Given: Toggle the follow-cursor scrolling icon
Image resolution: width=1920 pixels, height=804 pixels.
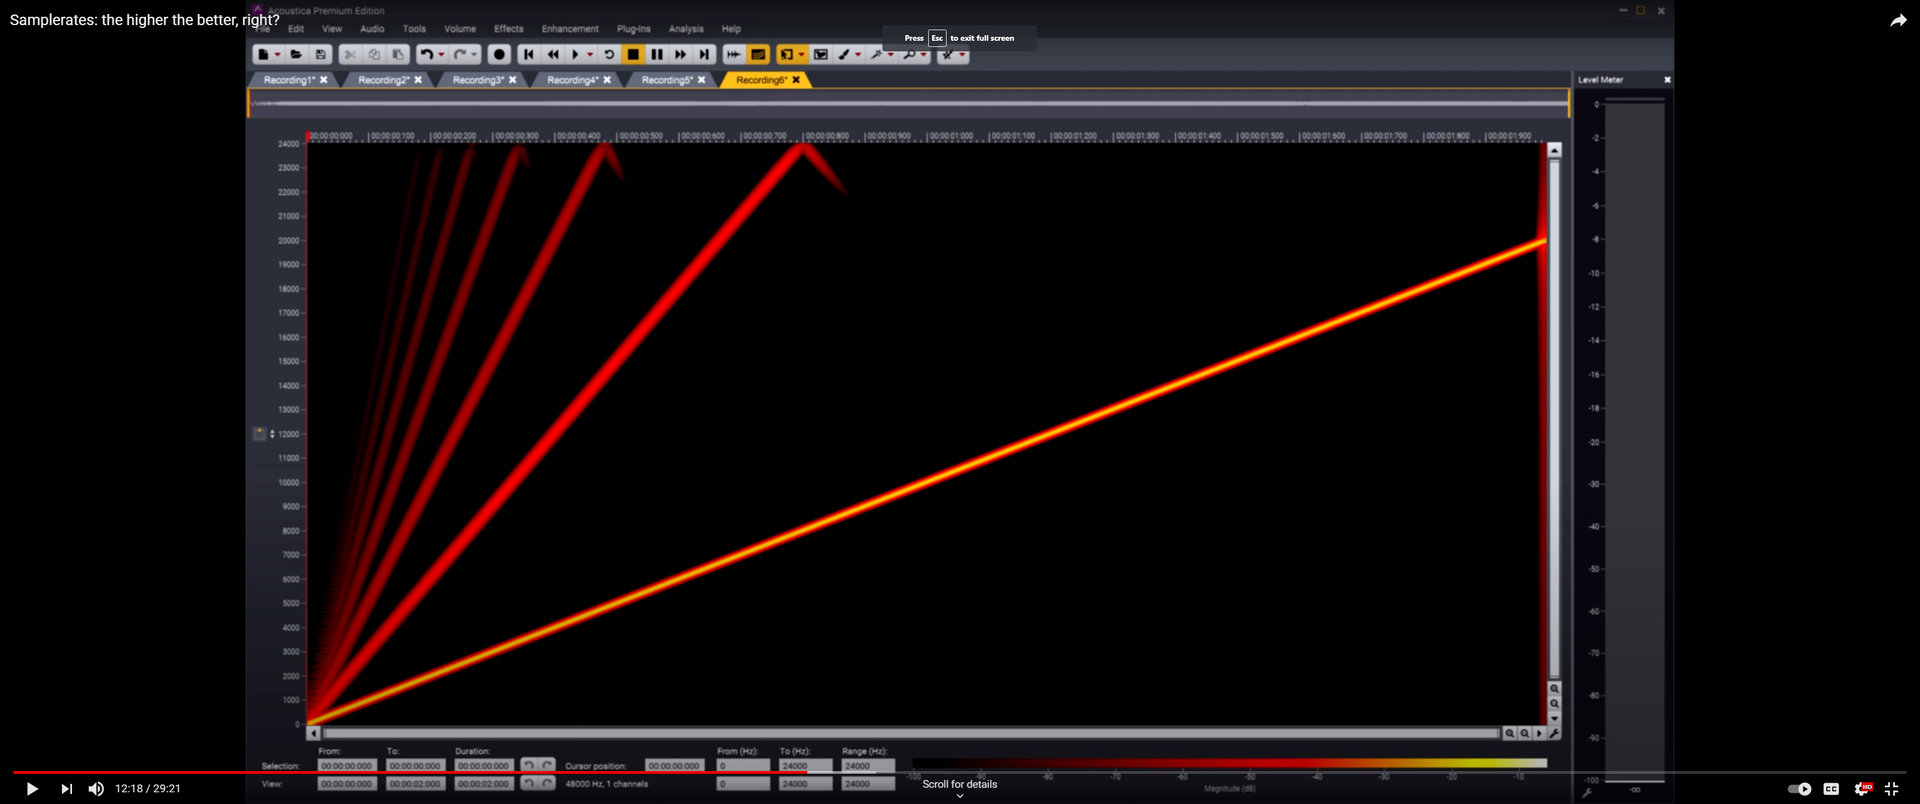Looking at the screenshot, I should (734, 55).
